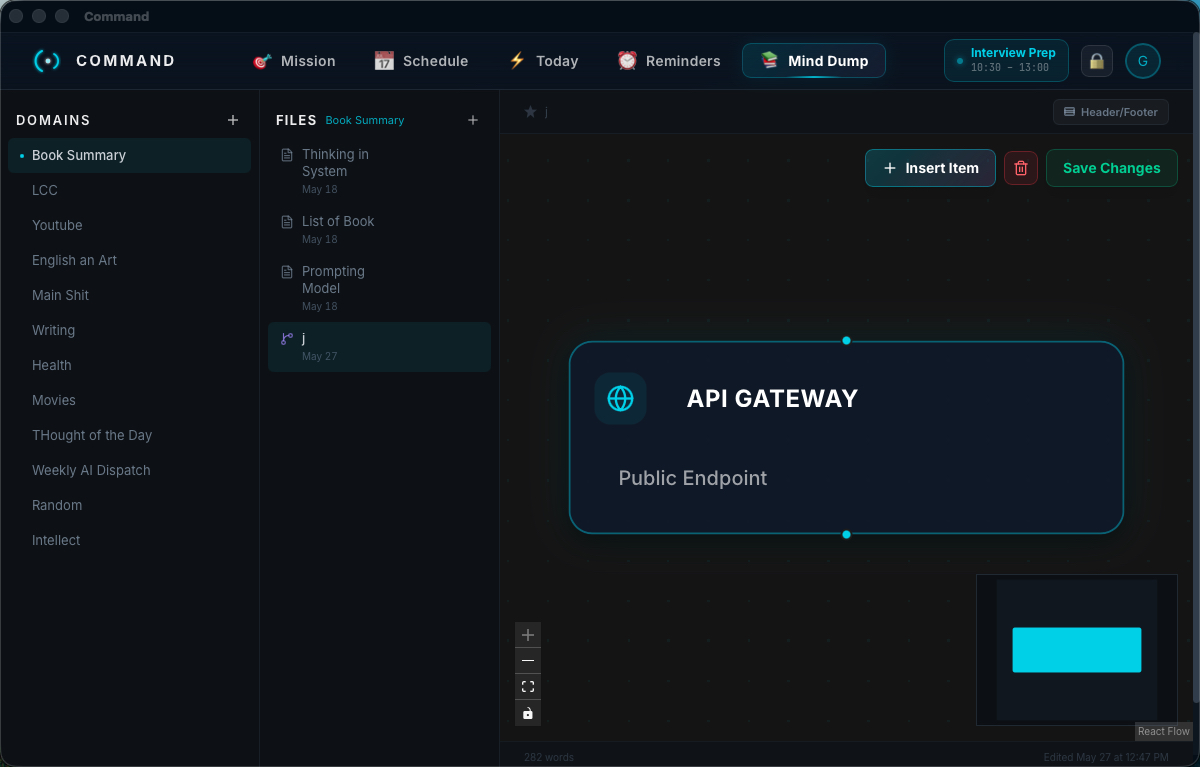Click the document icon beside Prompting Model
The image size is (1200, 767).
click(x=287, y=272)
